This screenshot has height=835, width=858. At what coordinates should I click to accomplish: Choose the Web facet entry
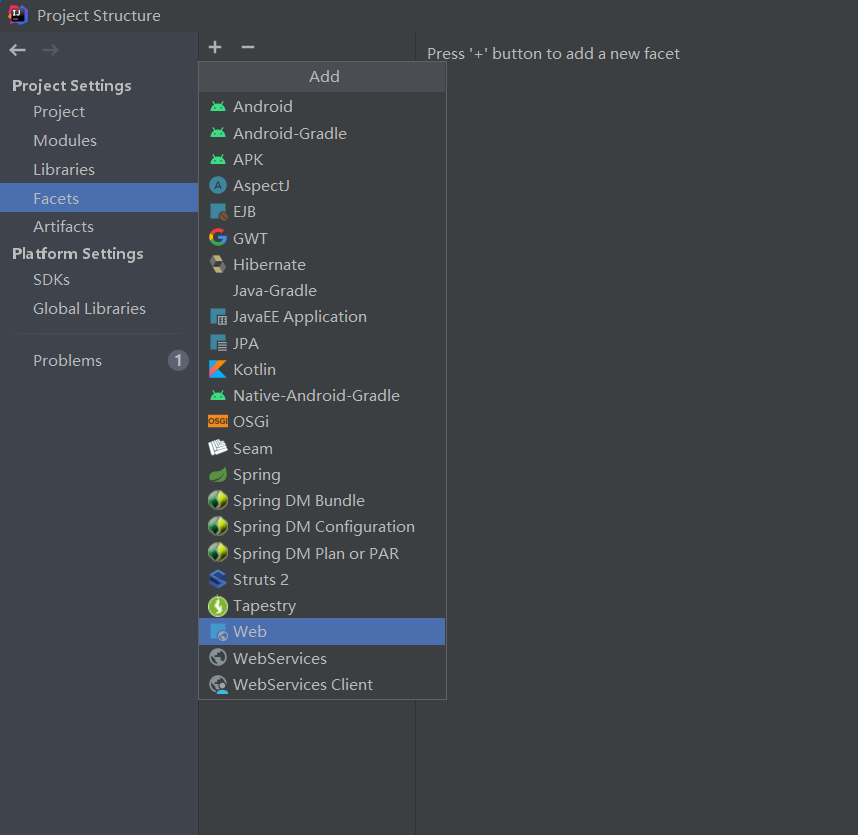(x=322, y=631)
